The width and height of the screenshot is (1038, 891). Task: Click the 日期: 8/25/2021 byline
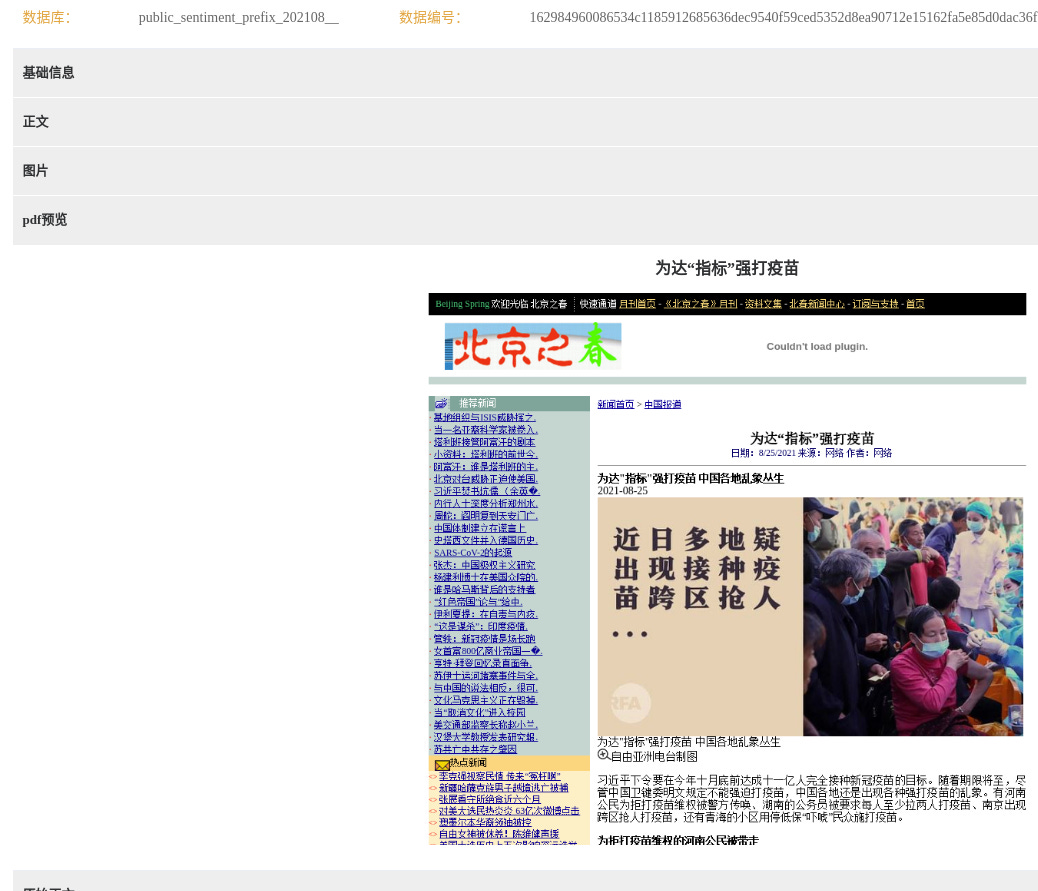coord(763,453)
